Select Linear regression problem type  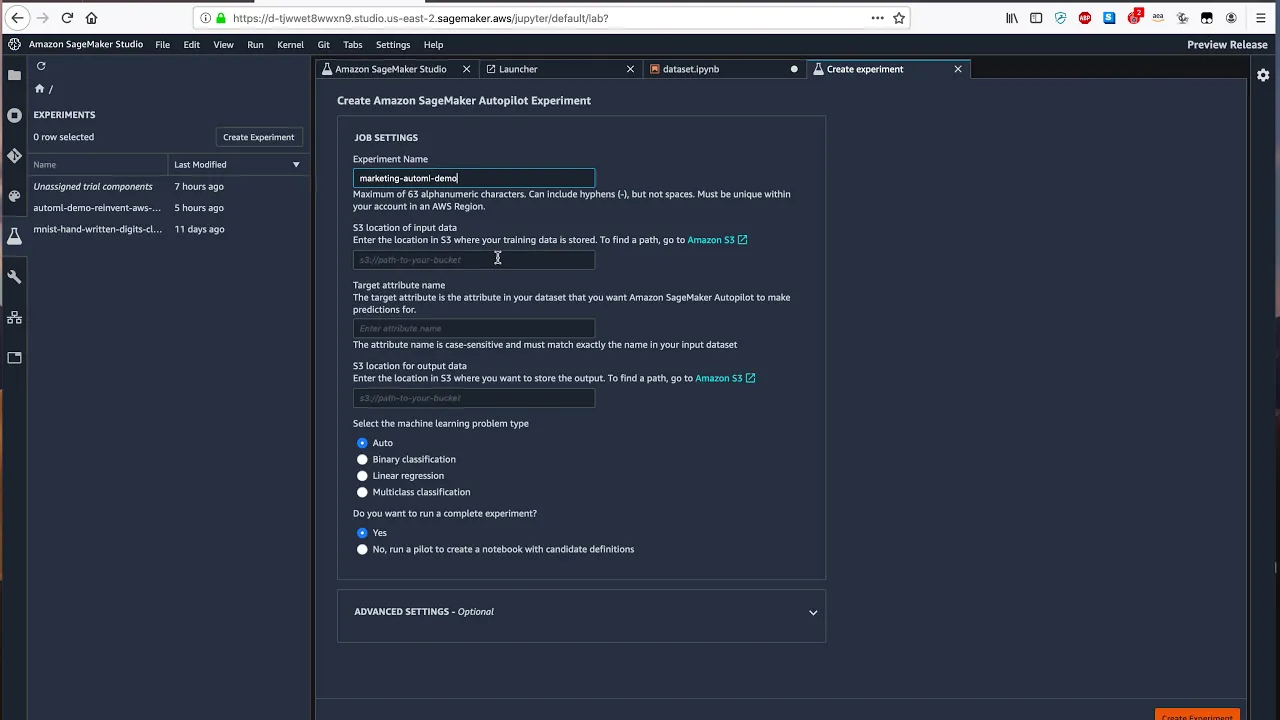[362, 476]
